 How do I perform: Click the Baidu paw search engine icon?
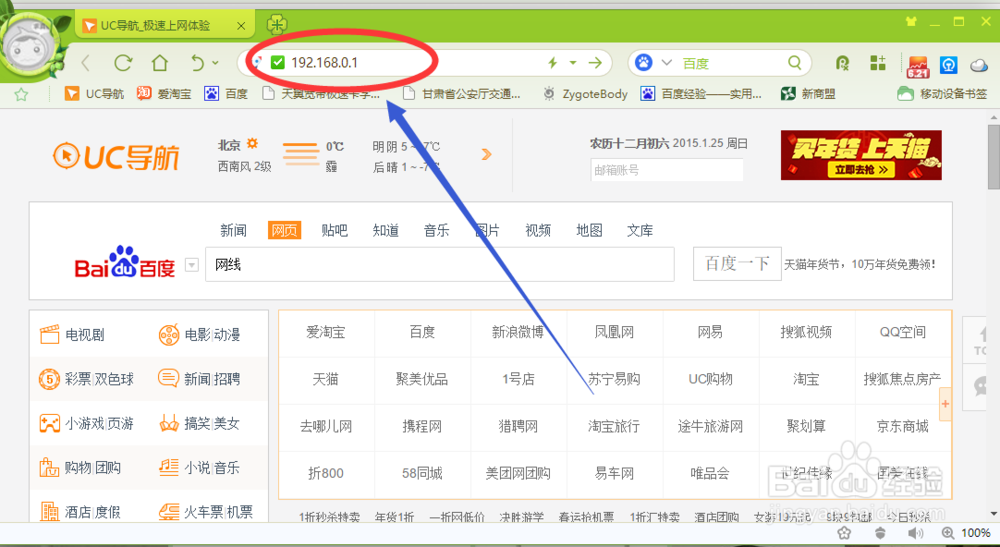(x=644, y=62)
